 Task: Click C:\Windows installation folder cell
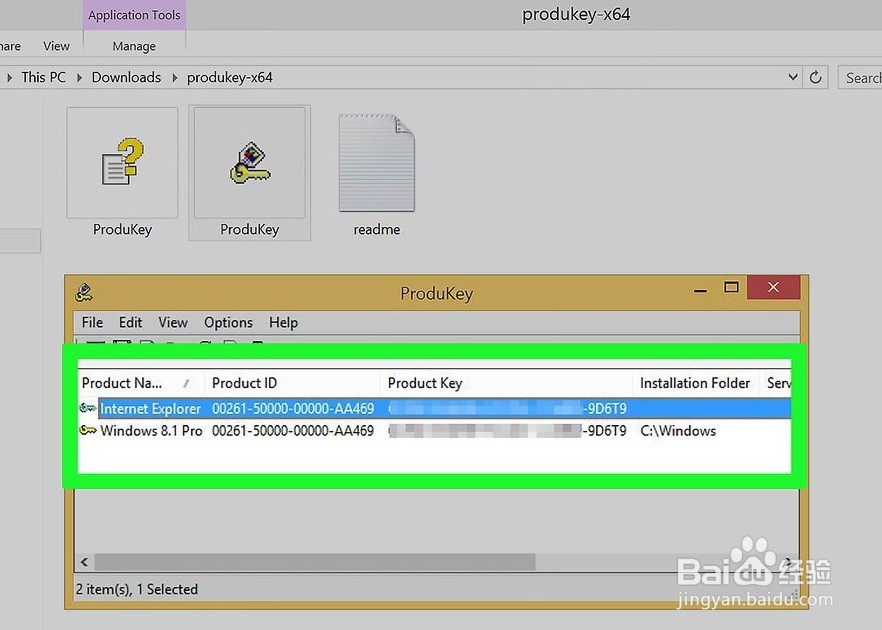click(x=678, y=431)
